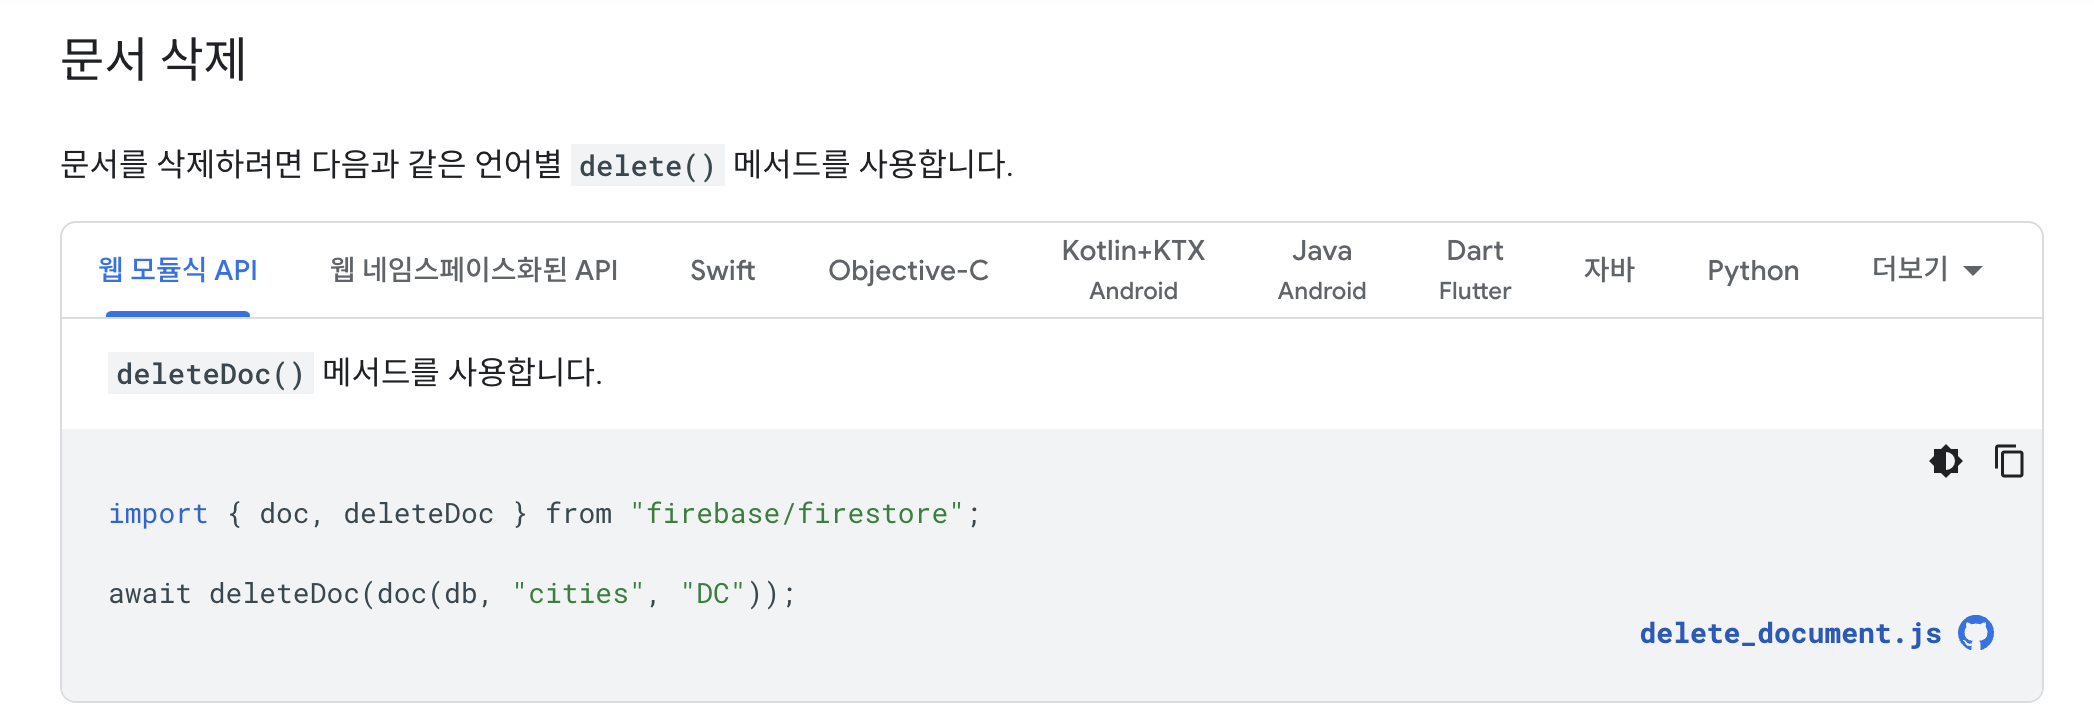Select the 웹 모듈식 API tab

click(x=178, y=269)
